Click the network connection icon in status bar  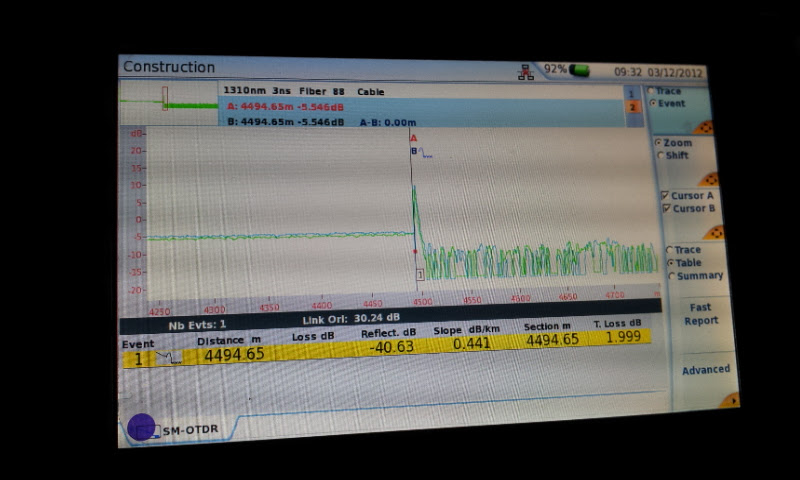coord(526,72)
